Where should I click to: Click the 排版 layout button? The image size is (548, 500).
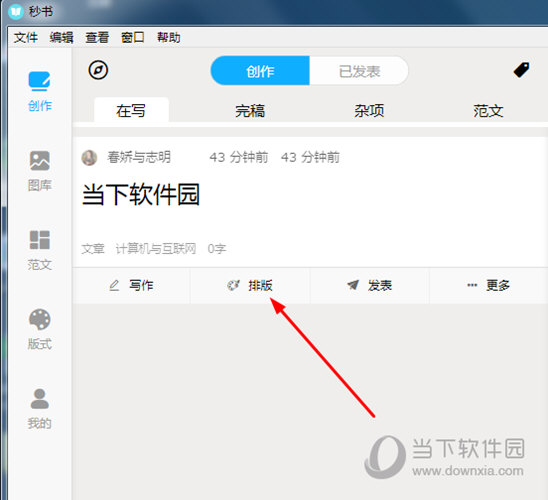[250, 285]
